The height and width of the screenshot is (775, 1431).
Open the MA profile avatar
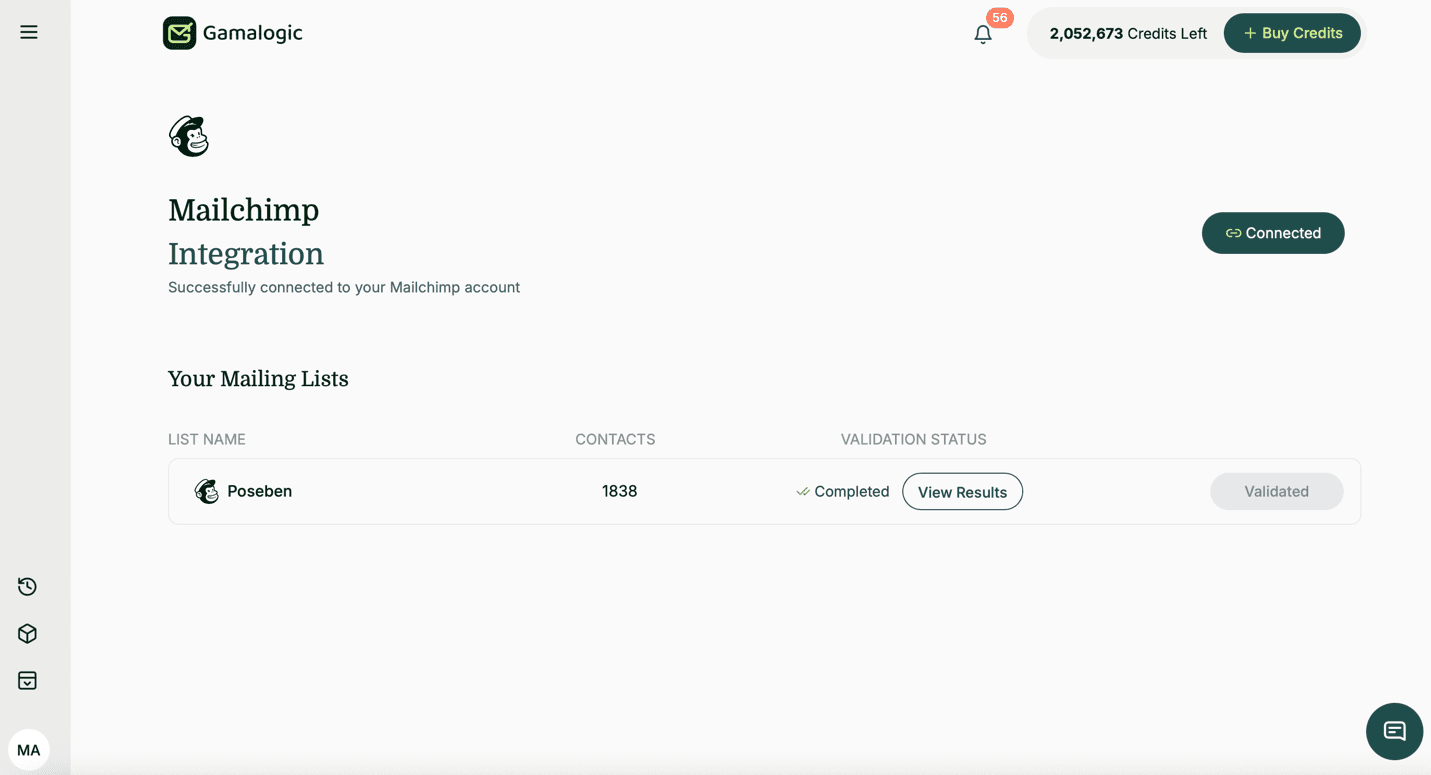[x=29, y=749]
